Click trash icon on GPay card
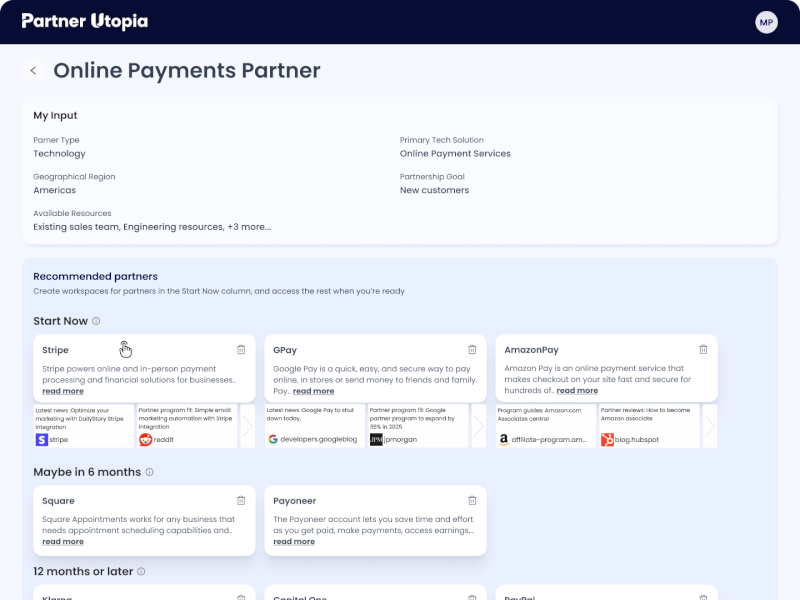 (x=472, y=350)
